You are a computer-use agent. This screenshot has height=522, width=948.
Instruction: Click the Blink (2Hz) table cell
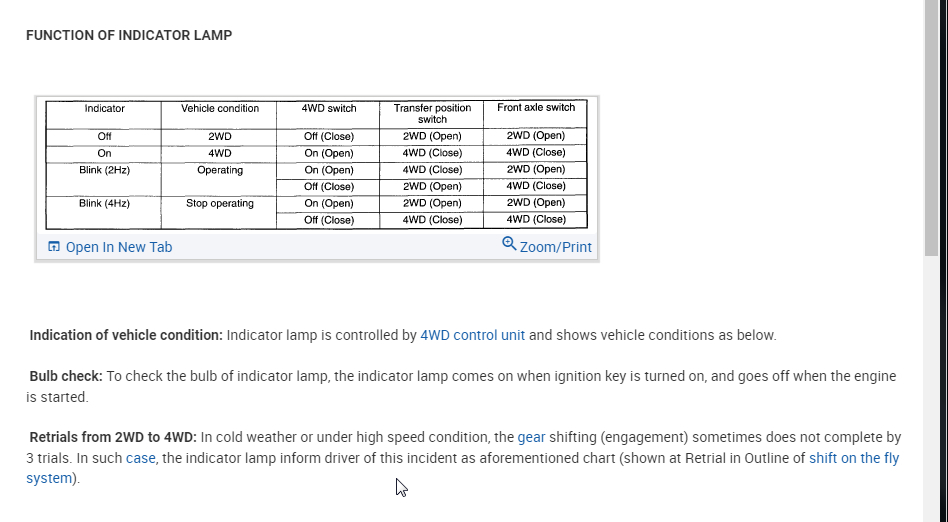click(104, 170)
